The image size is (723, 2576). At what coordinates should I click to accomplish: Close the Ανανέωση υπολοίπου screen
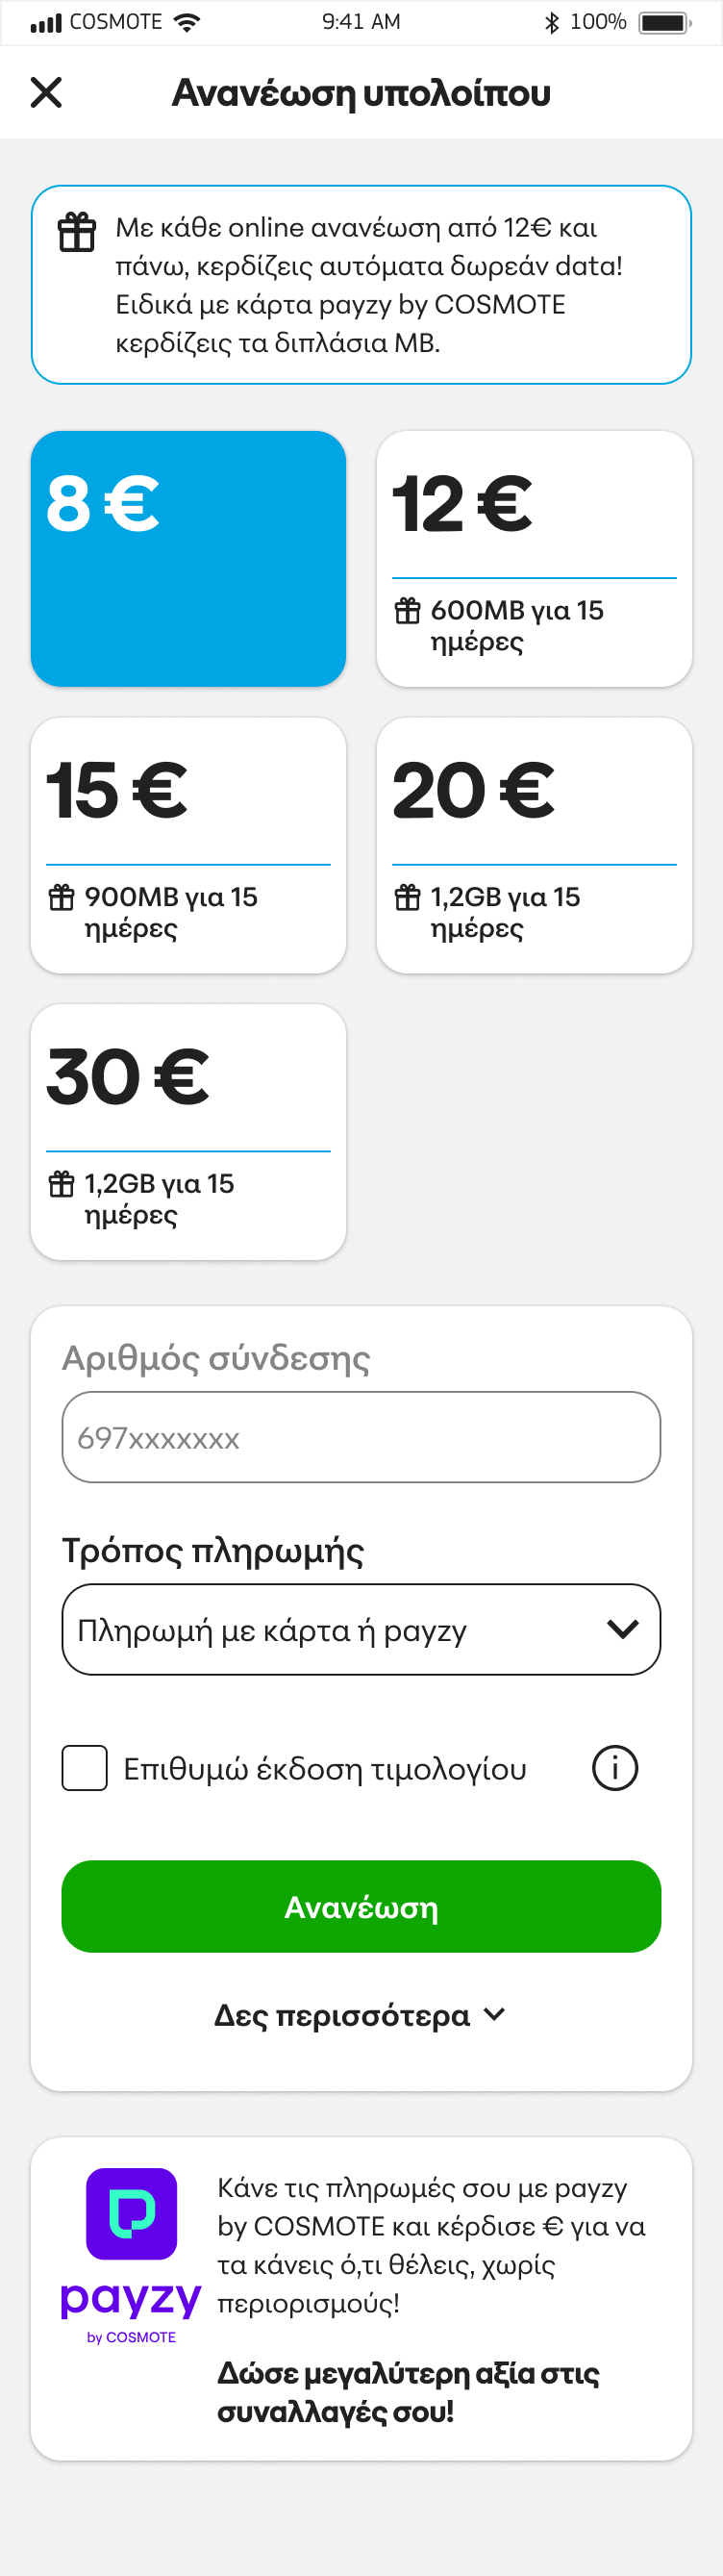pyautogui.click(x=46, y=92)
